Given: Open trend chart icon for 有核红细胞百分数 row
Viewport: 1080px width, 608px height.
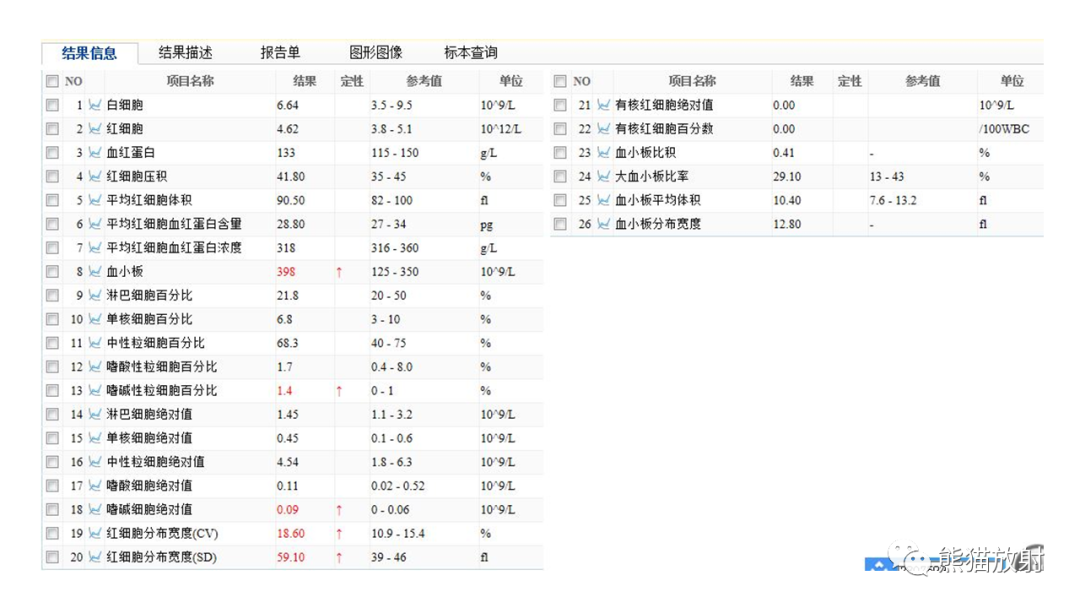Looking at the screenshot, I should pyautogui.click(x=603, y=129).
